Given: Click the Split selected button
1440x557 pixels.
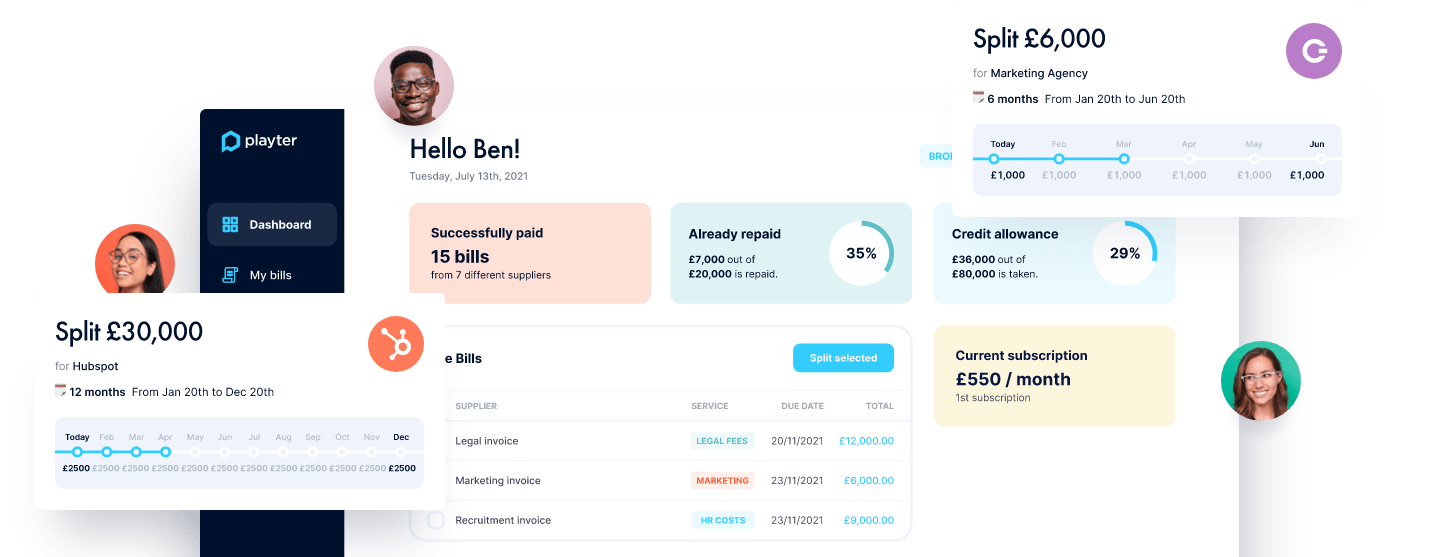Looking at the screenshot, I should [844, 358].
